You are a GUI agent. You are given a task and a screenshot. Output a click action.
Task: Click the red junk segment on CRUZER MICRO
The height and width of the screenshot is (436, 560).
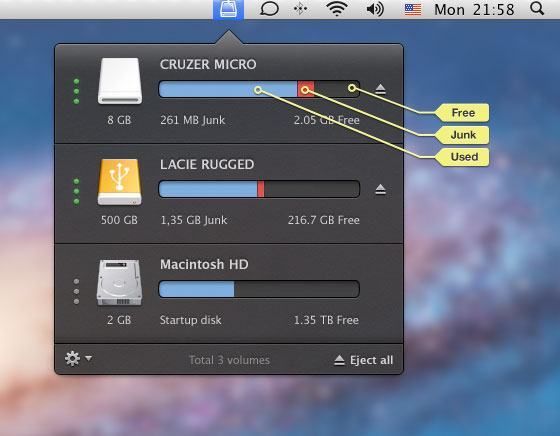tap(306, 89)
